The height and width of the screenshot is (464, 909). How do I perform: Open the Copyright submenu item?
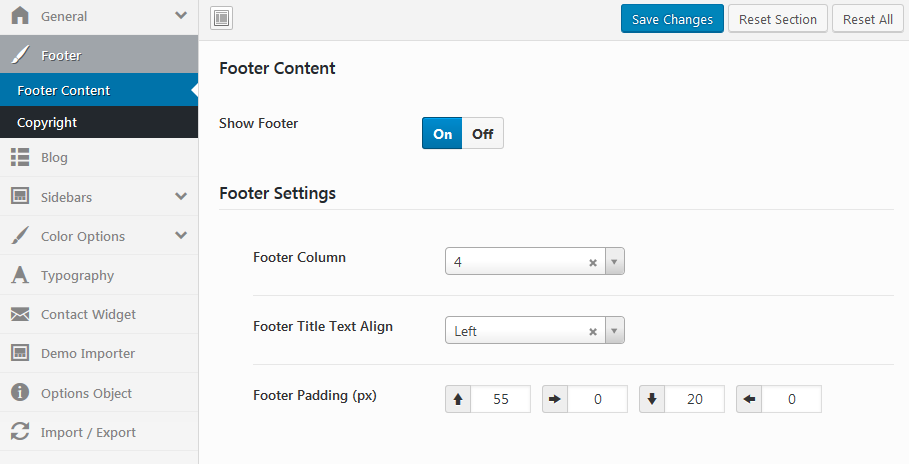[47, 122]
